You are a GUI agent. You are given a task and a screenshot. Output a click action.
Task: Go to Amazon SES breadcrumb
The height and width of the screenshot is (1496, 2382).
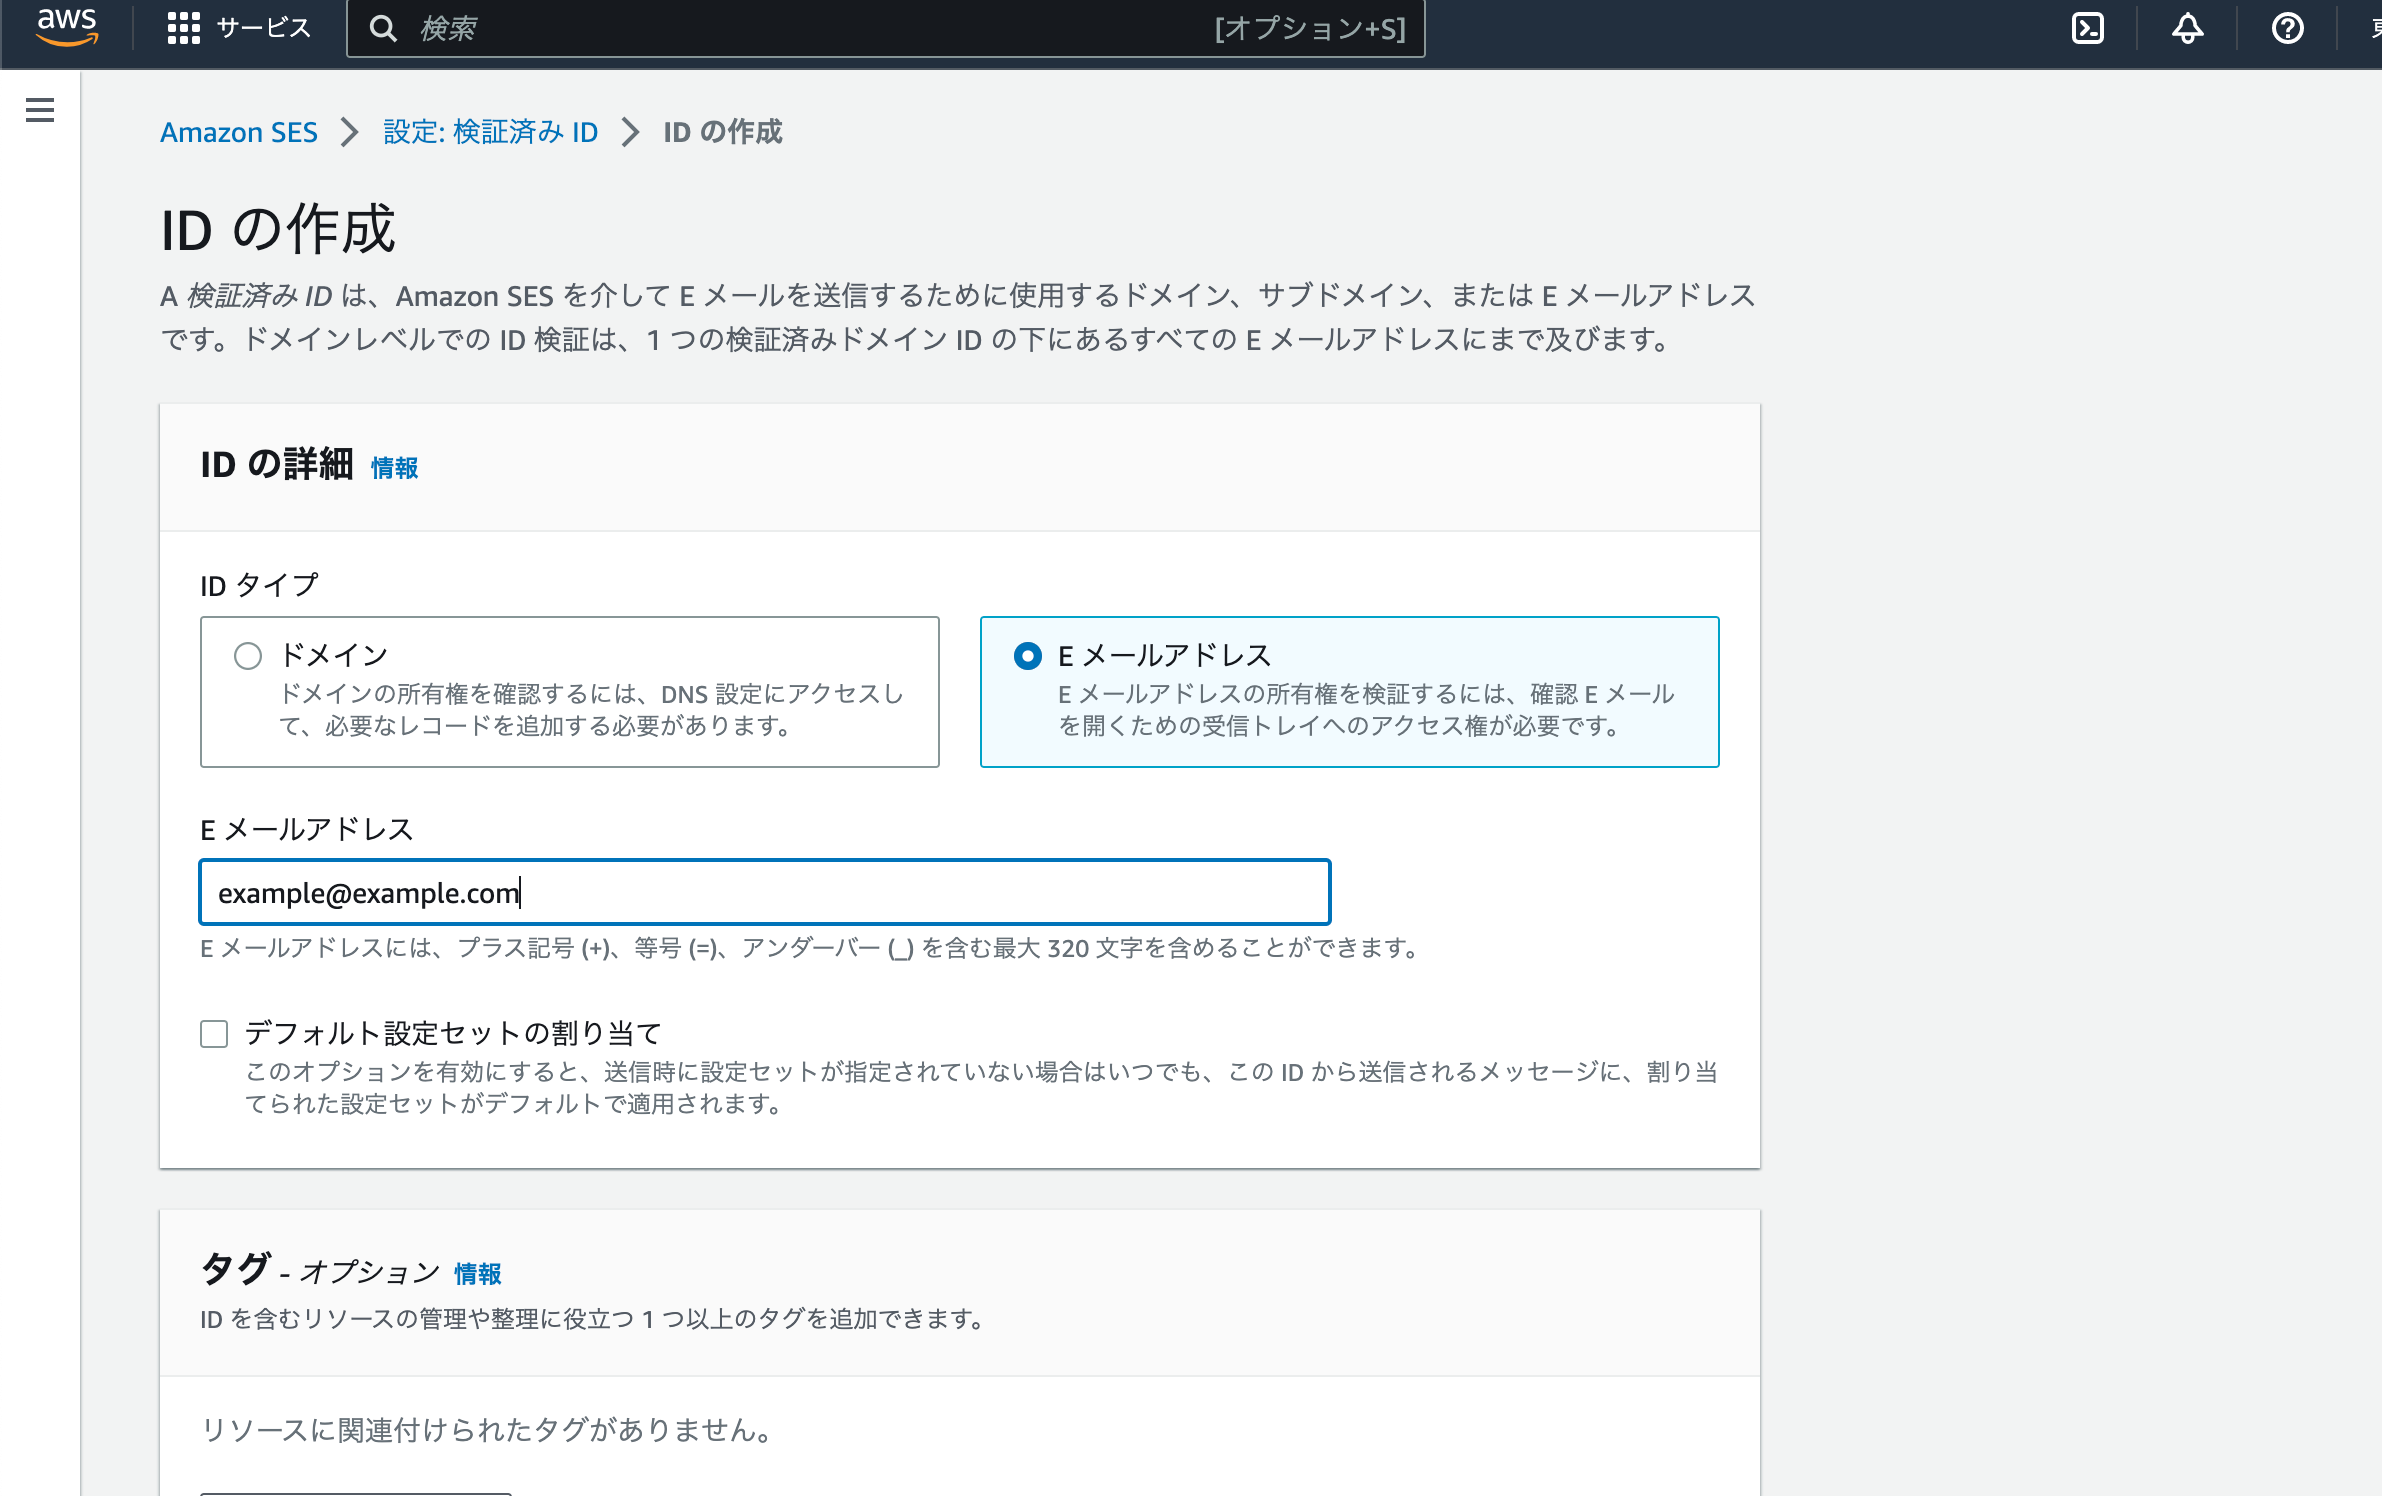coord(239,132)
